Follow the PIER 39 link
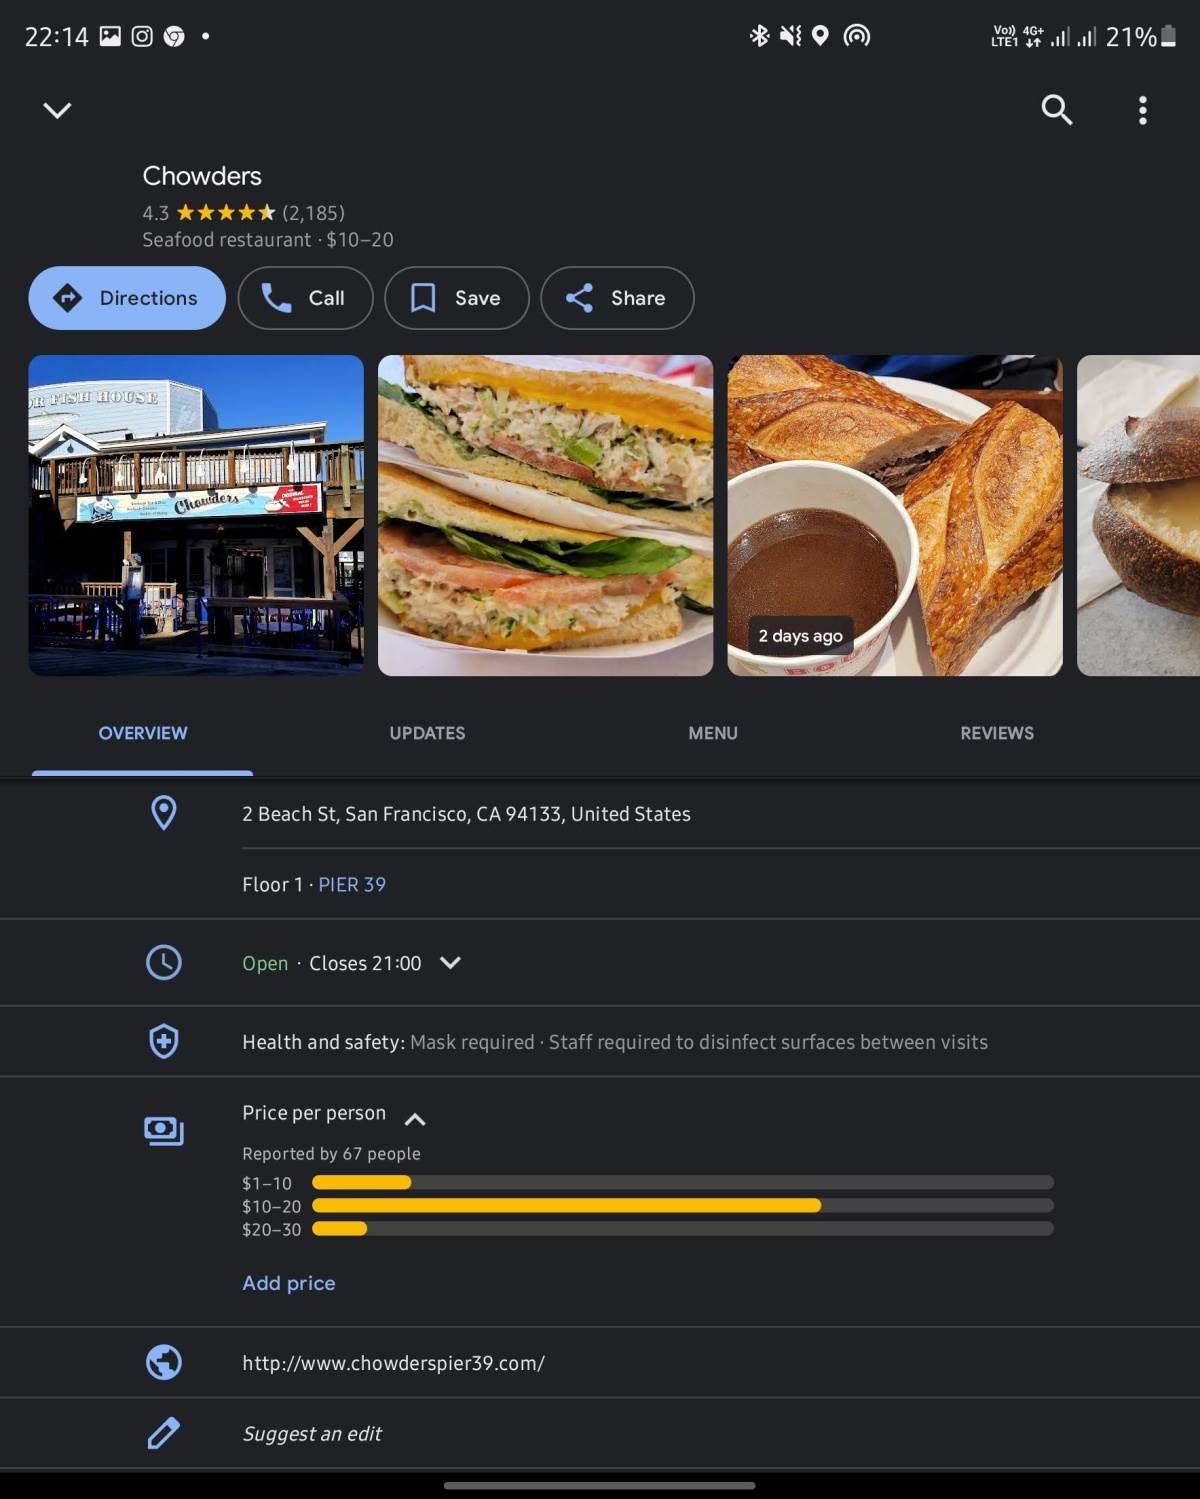Image resolution: width=1200 pixels, height=1499 pixels. (352, 884)
